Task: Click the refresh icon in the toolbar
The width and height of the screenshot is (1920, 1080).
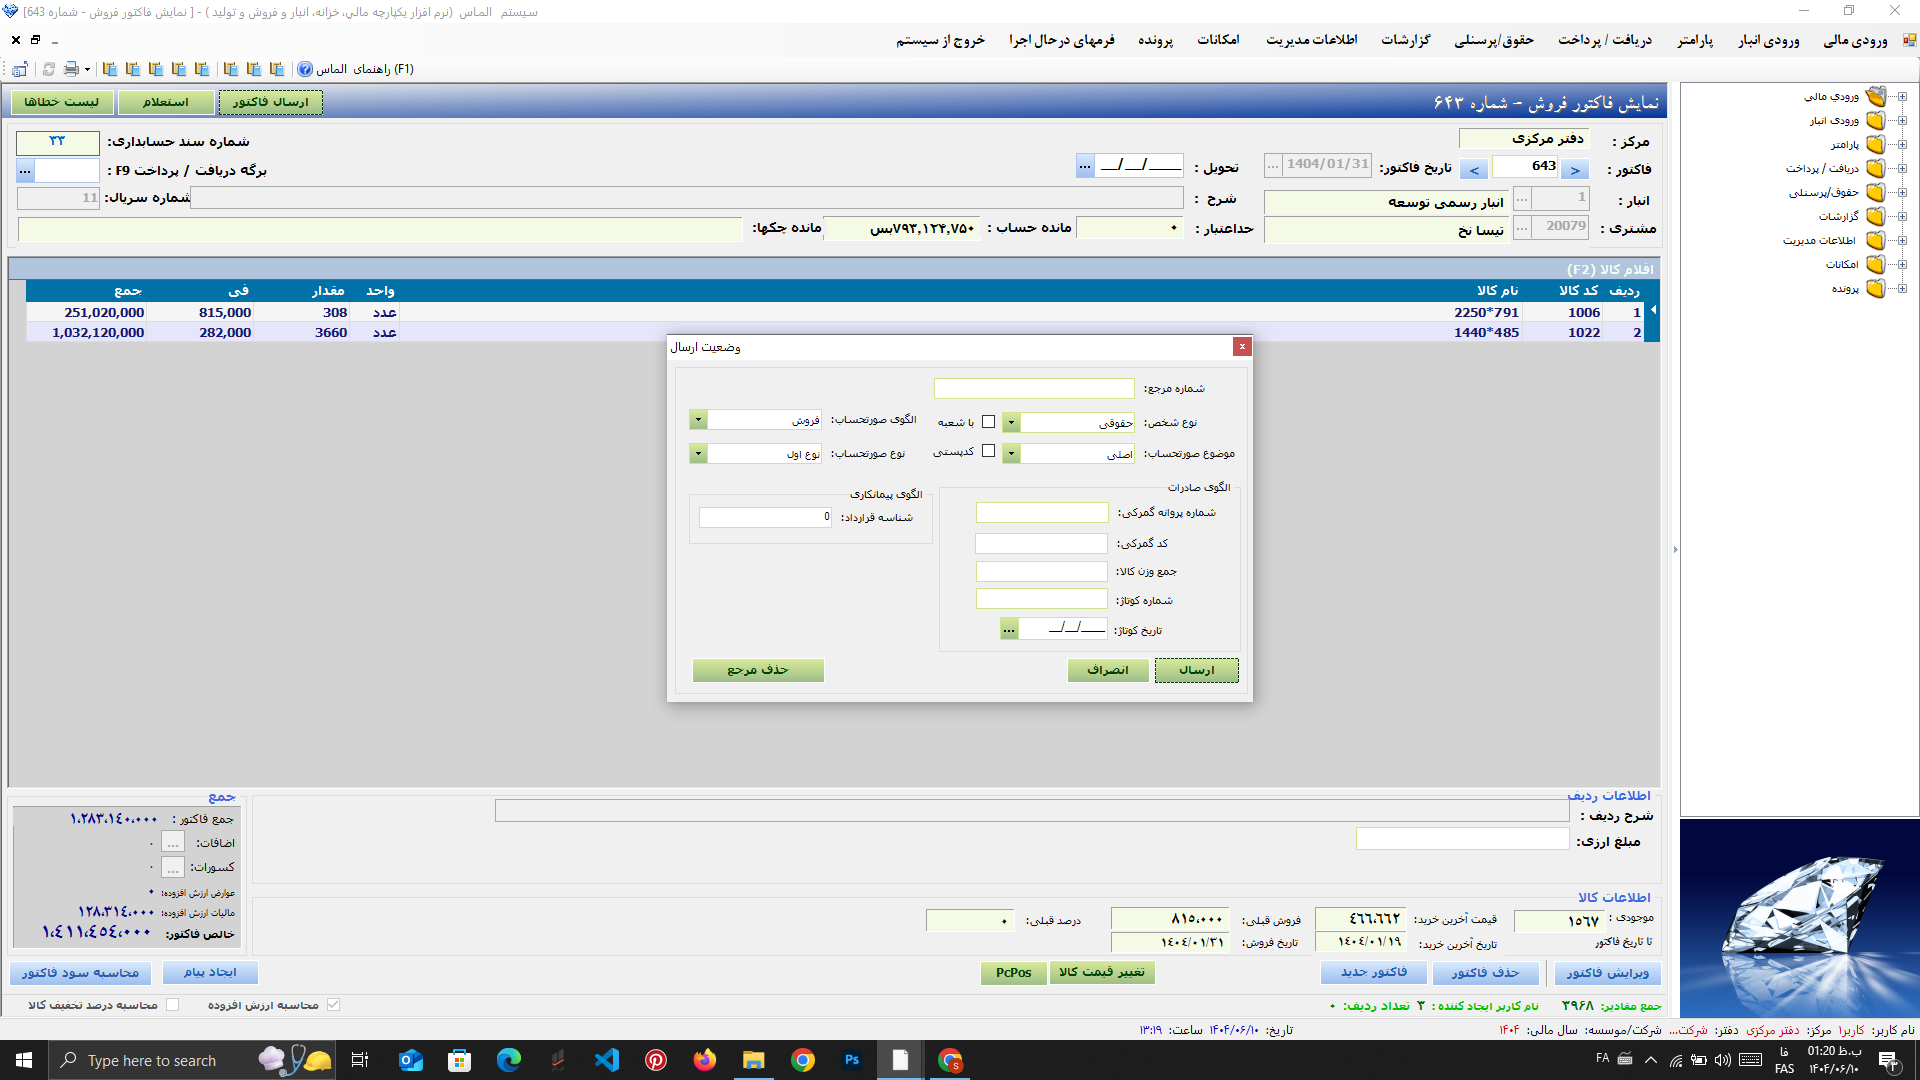Action: (48, 69)
